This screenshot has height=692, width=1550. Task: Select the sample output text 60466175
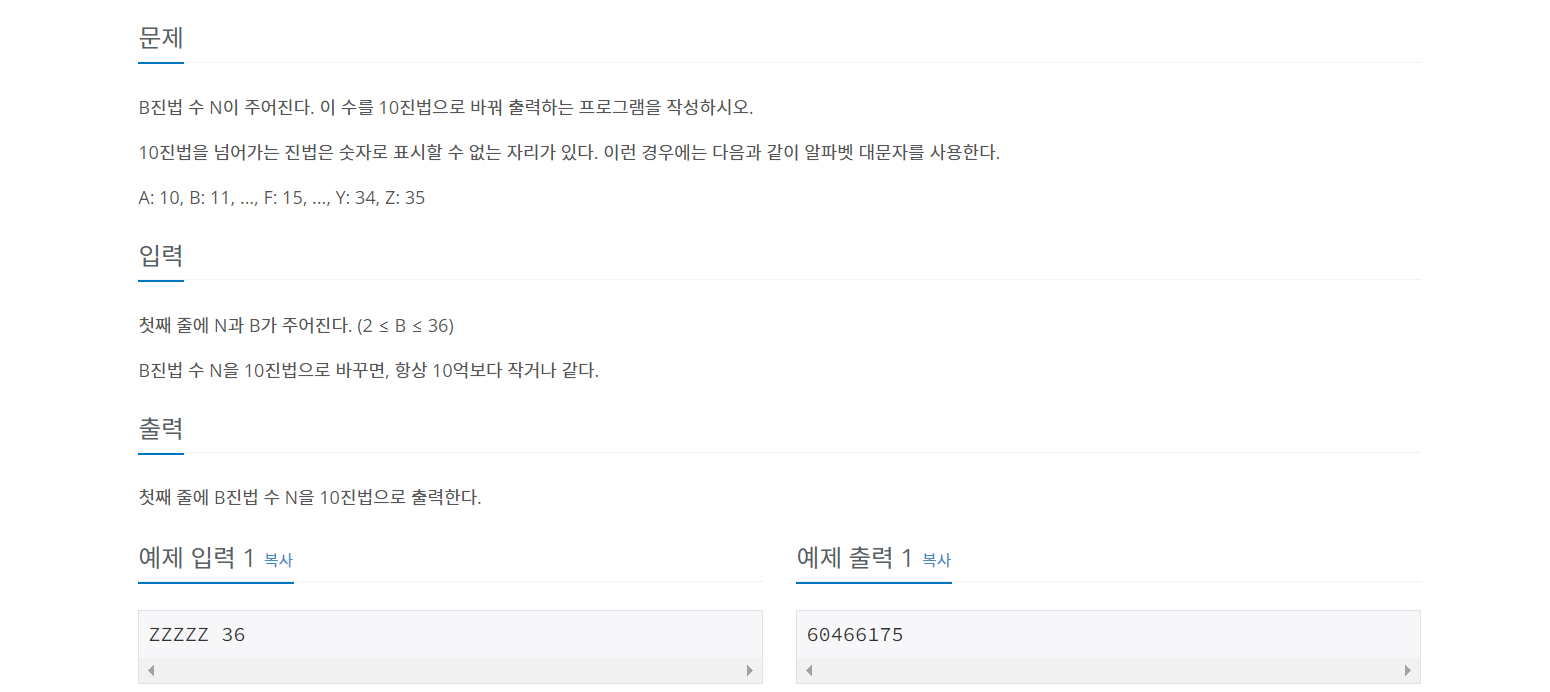tap(855, 633)
